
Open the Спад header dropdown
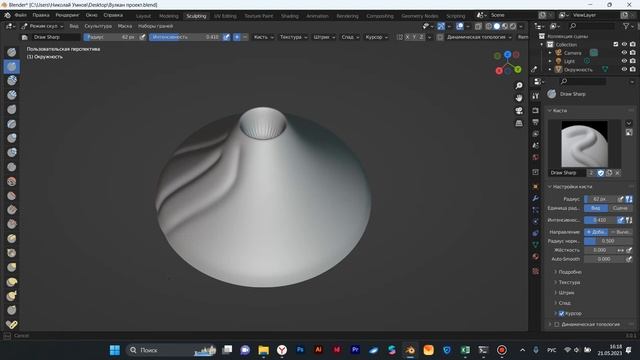click(x=350, y=37)
